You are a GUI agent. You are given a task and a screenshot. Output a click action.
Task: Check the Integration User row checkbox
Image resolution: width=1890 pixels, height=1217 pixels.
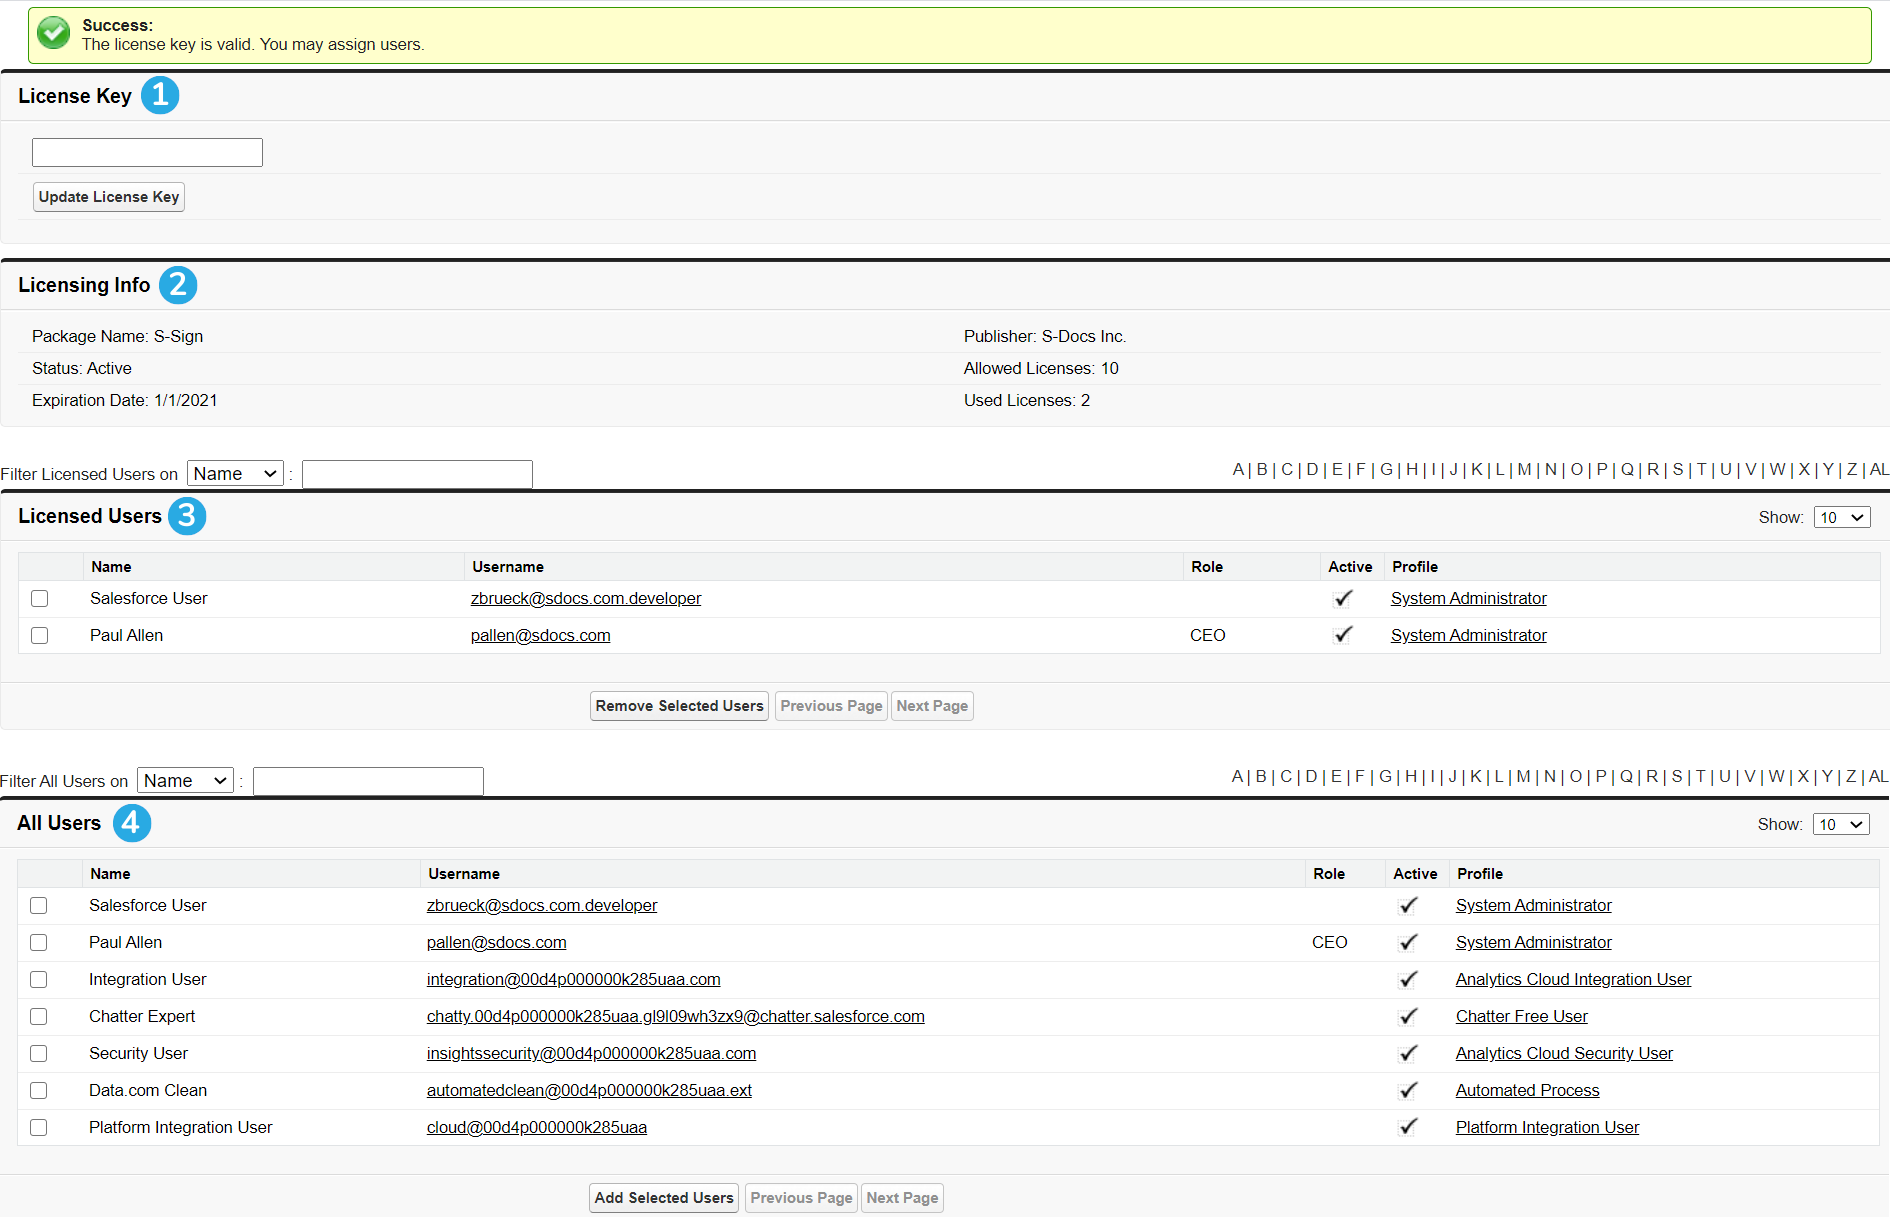point(39,979)
